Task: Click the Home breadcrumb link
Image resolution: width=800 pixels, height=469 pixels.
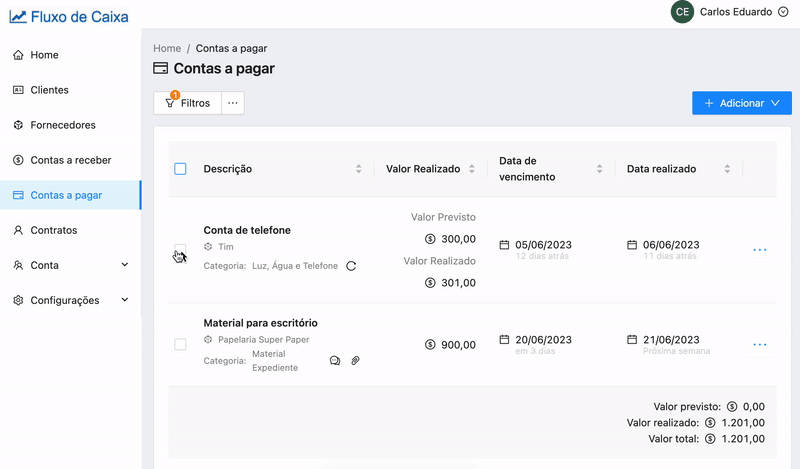Action: tap(167, 48)
